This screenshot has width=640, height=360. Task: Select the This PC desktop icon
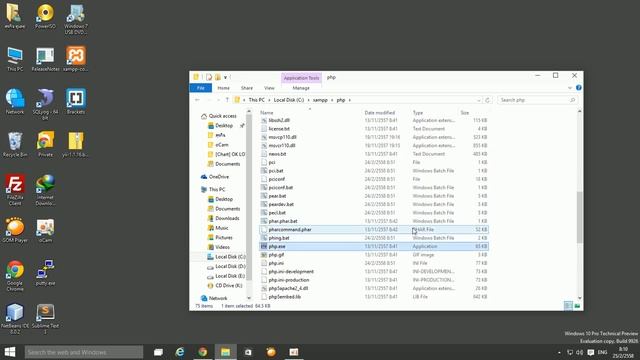[15, 59]
